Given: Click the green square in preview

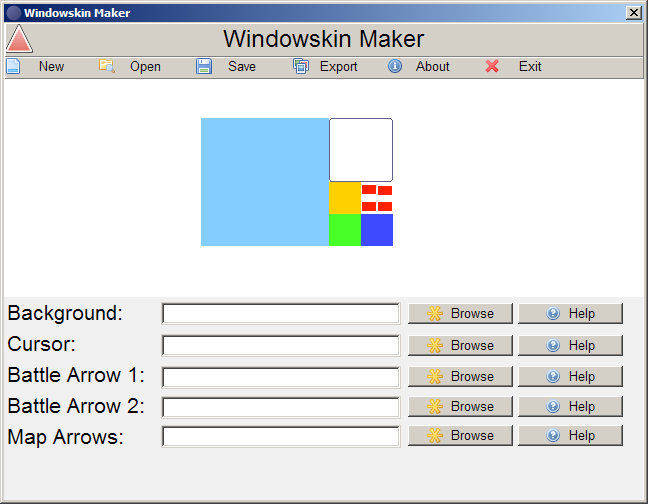Looking at the screenshot, I should [345, 230].
